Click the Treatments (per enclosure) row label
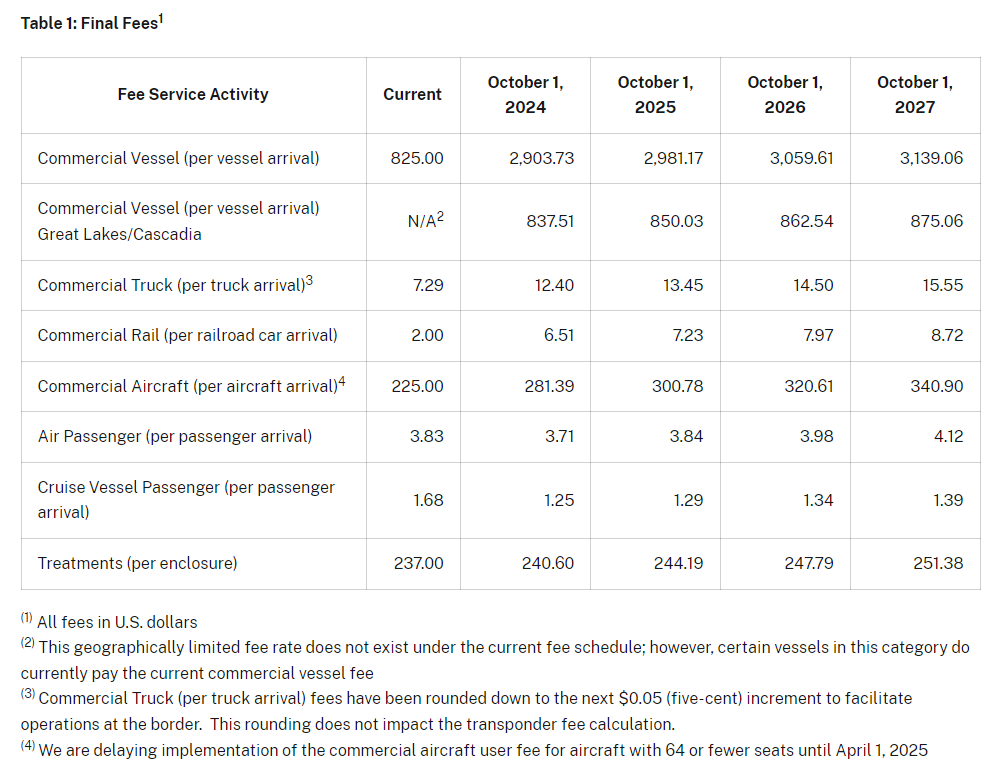The height and width of the screenshot is (768, 1005). pyautogui.click(x=137, y=563)
